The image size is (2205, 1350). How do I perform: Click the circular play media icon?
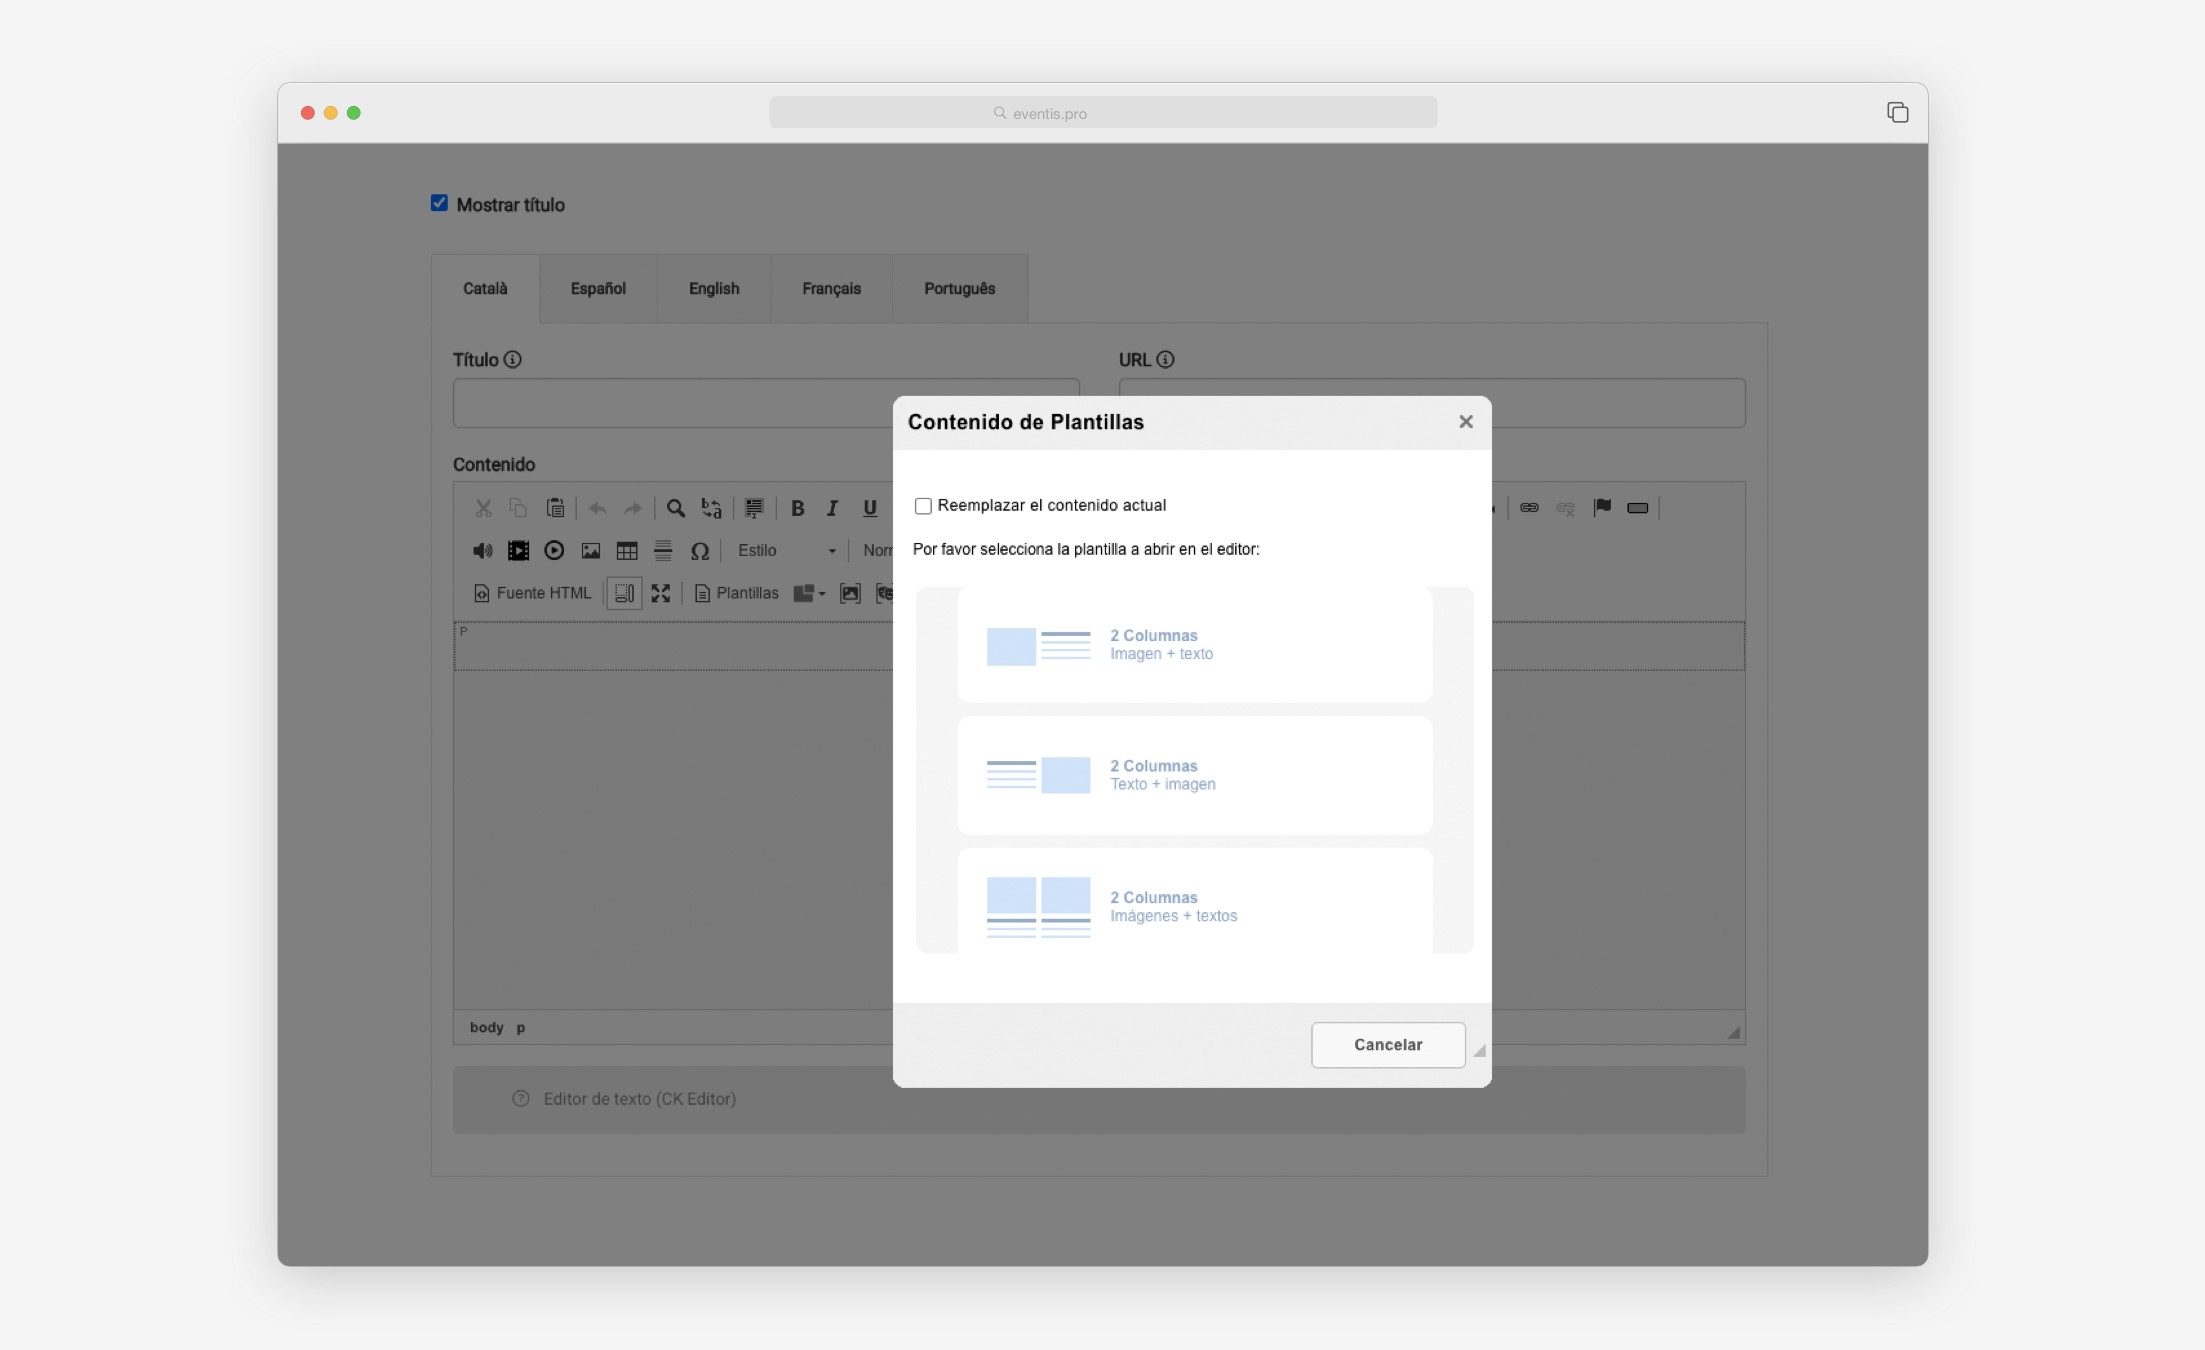point(554,551)
